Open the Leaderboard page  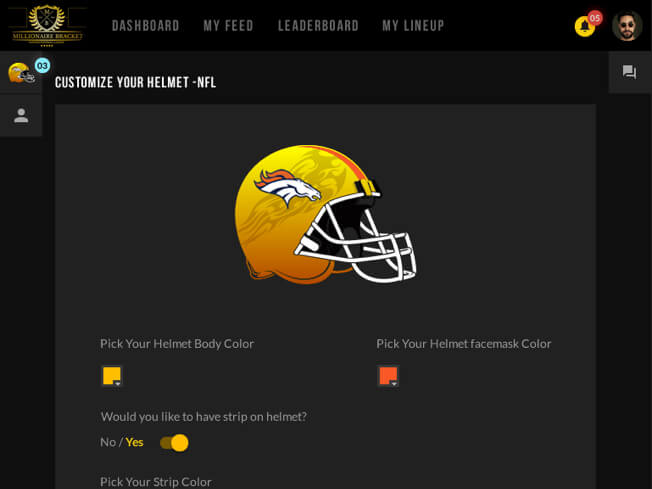318,26
